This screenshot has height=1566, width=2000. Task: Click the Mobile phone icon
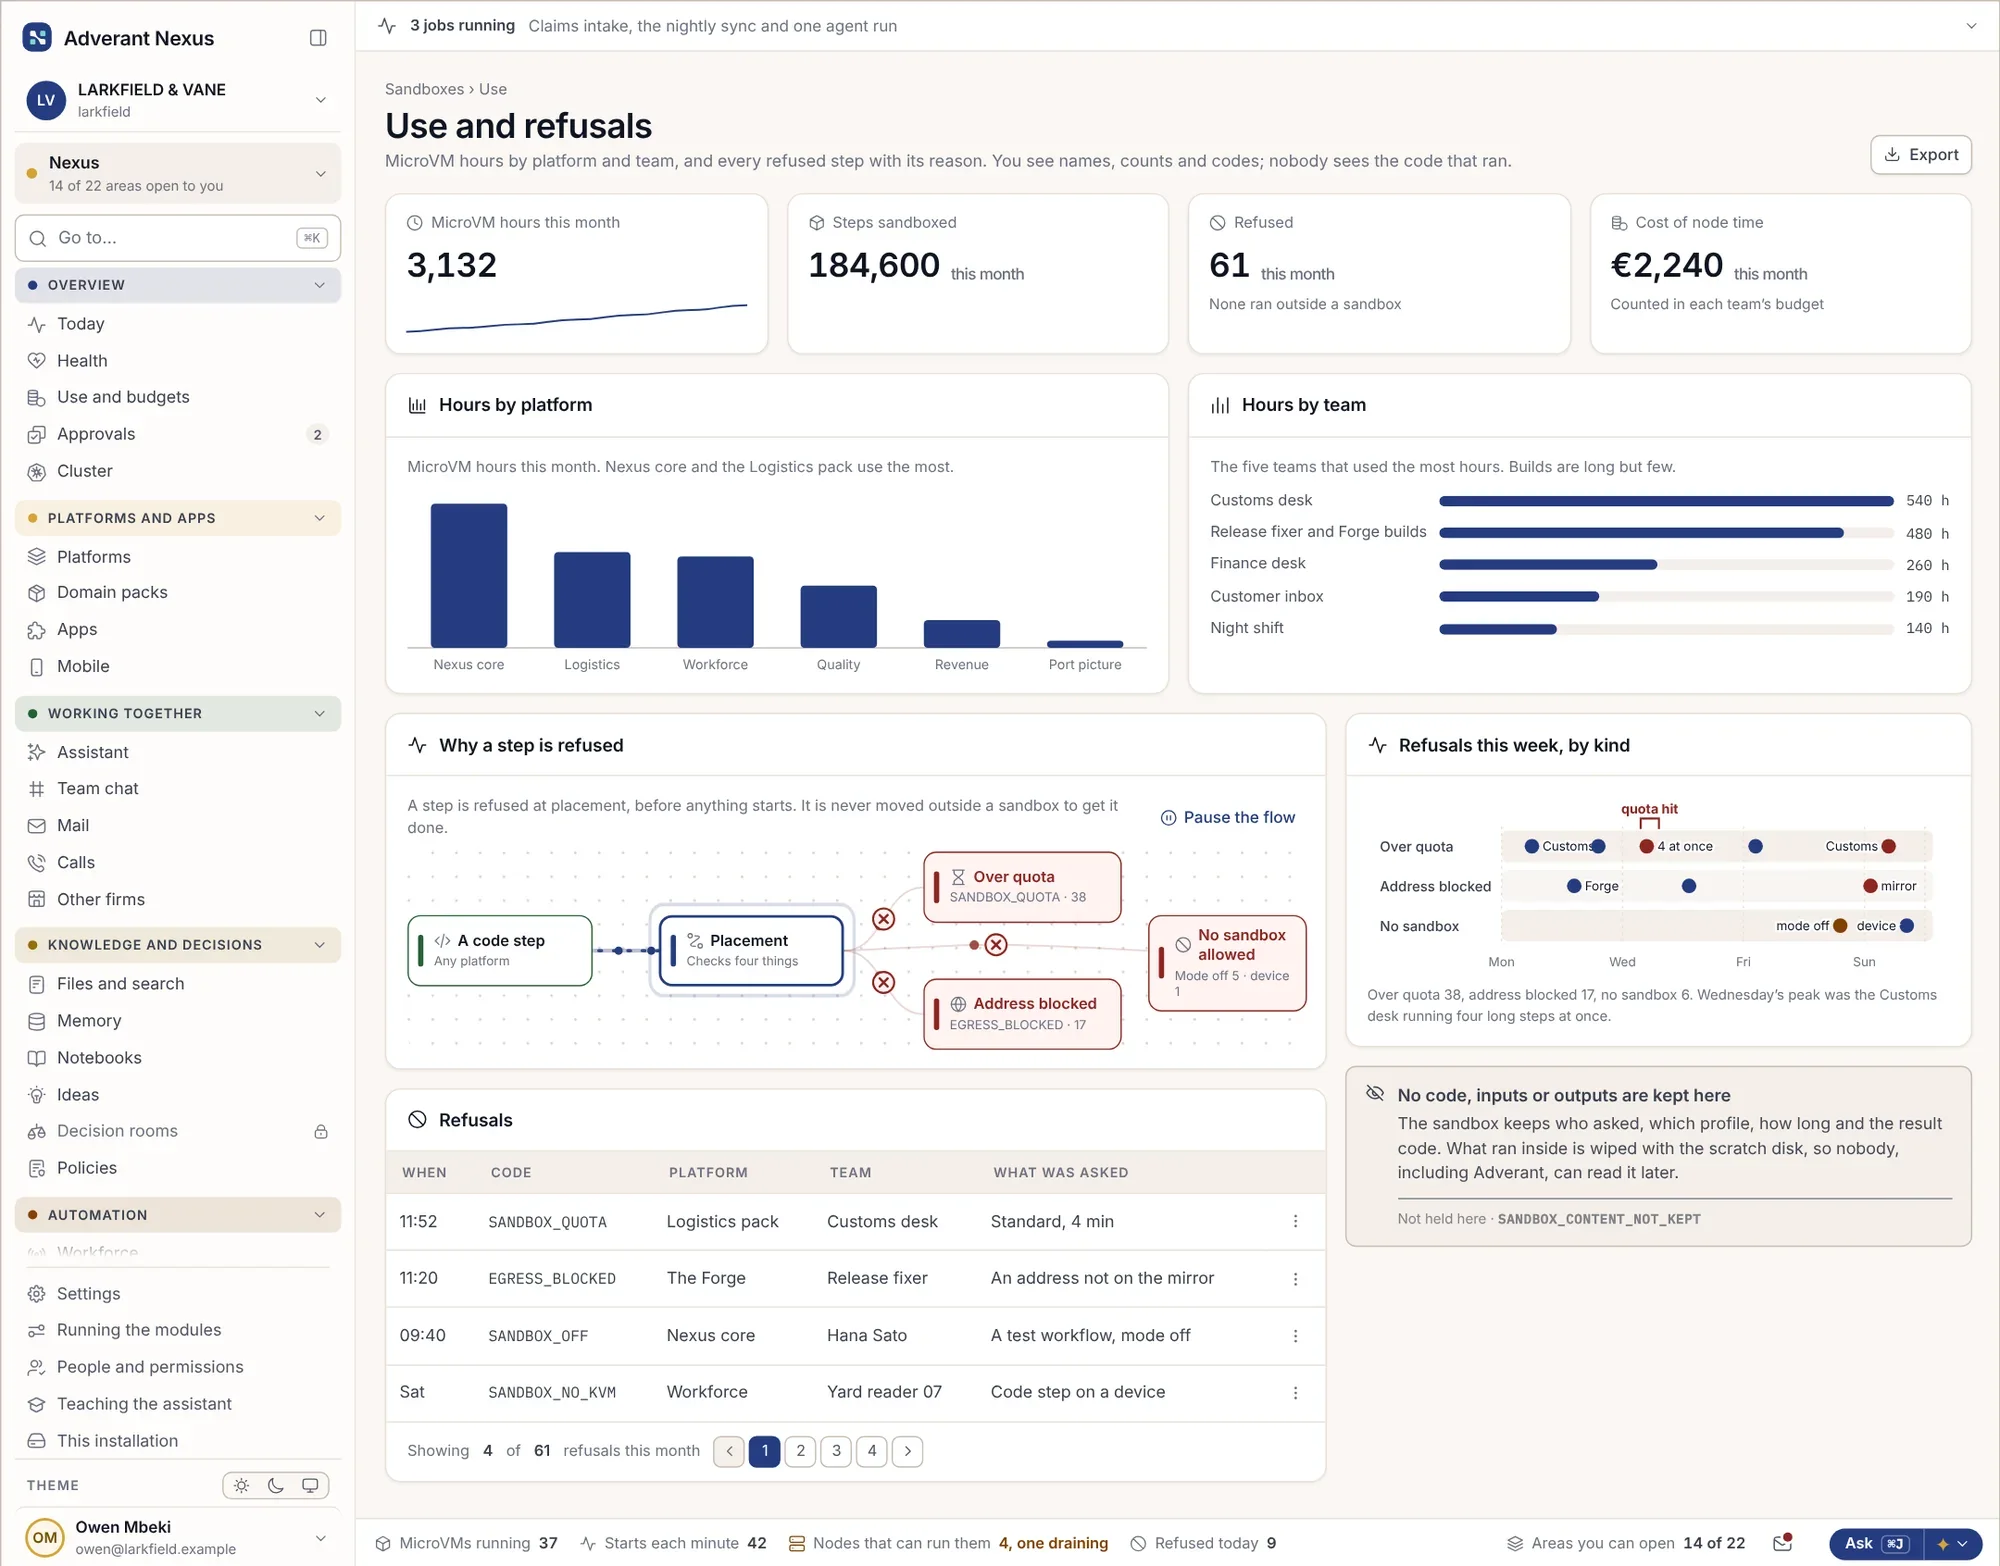coord(37,667)
